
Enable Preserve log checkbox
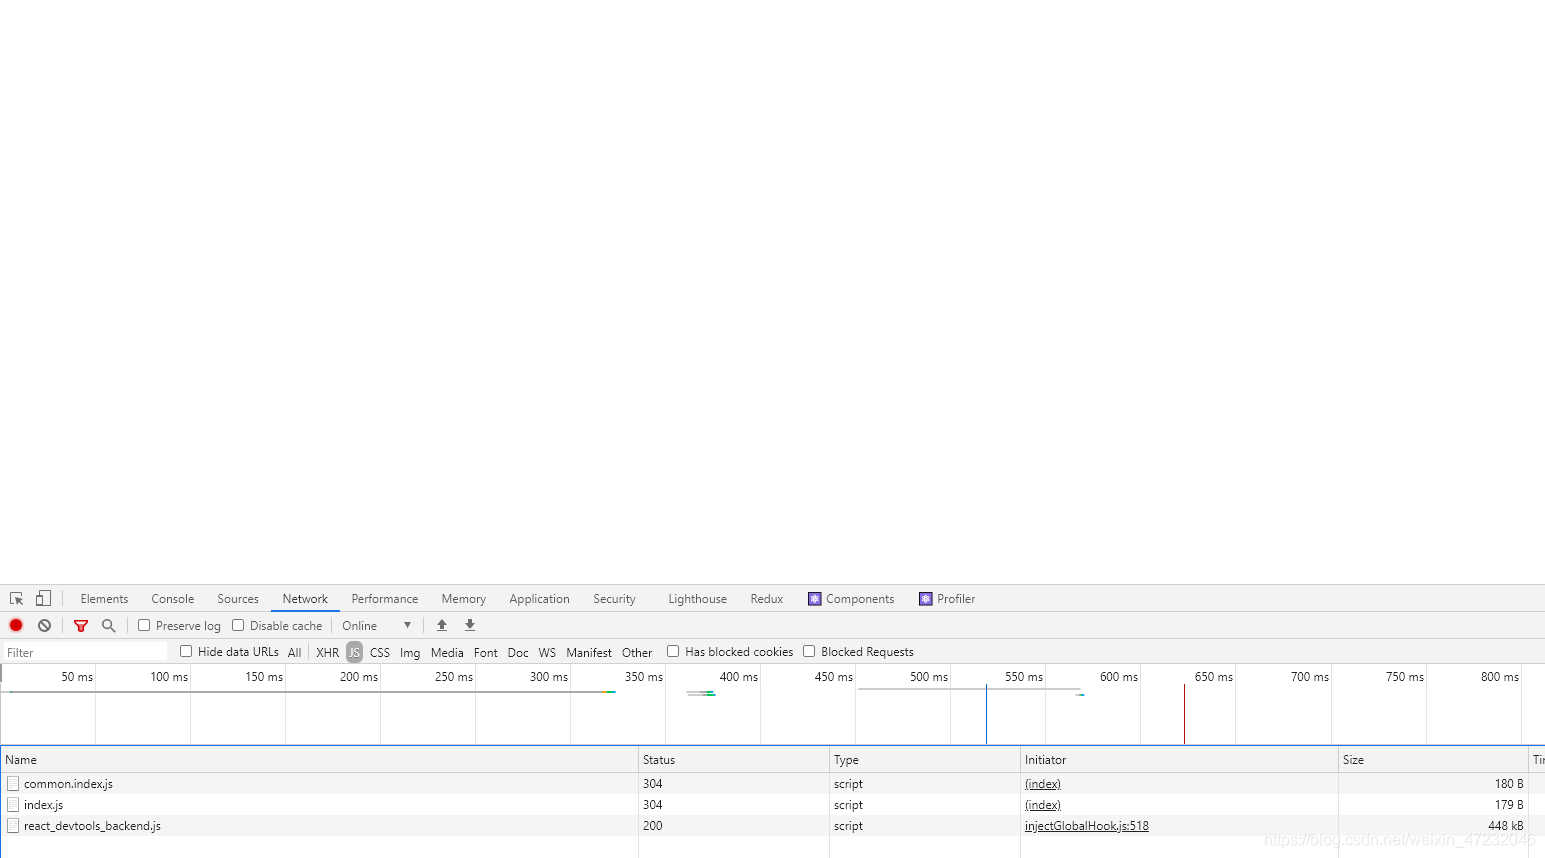144,625
